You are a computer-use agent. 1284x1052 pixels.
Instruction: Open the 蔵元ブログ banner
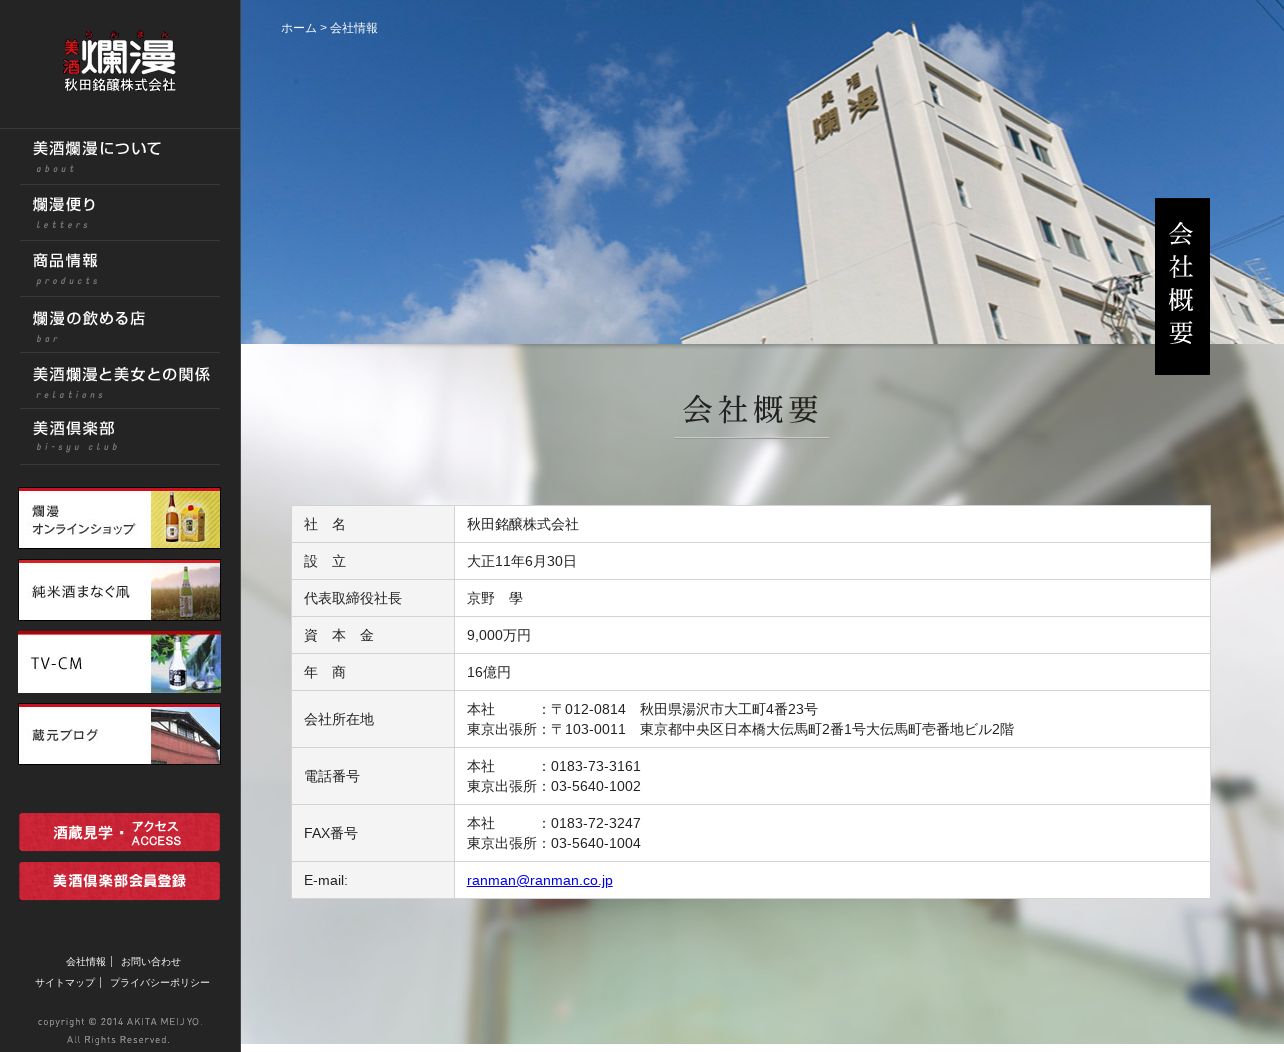click(x=119, y=734)
